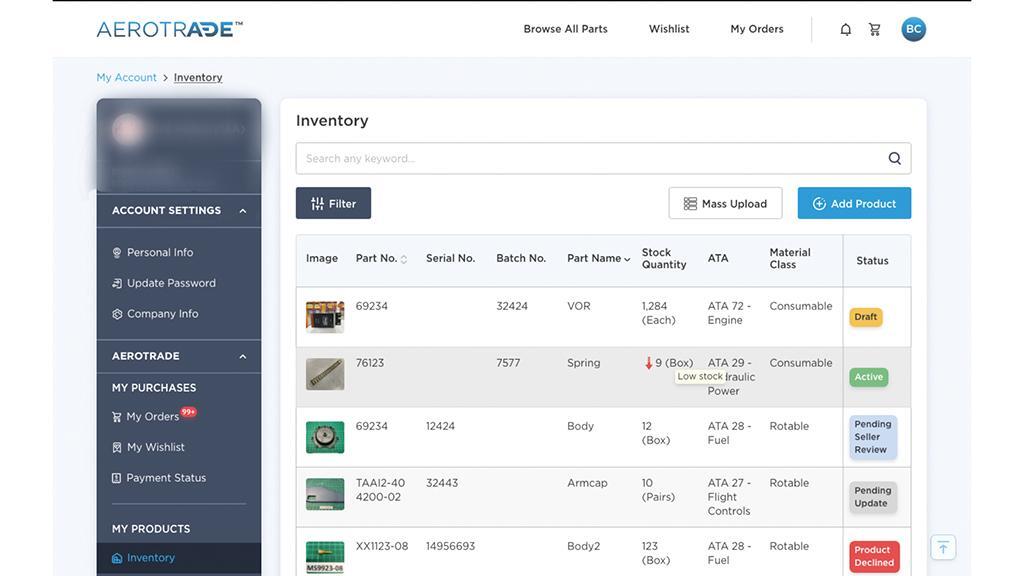Click the Add Product button
The height and width of the screenshot is (576, 1024).
(x=854, y=203)
